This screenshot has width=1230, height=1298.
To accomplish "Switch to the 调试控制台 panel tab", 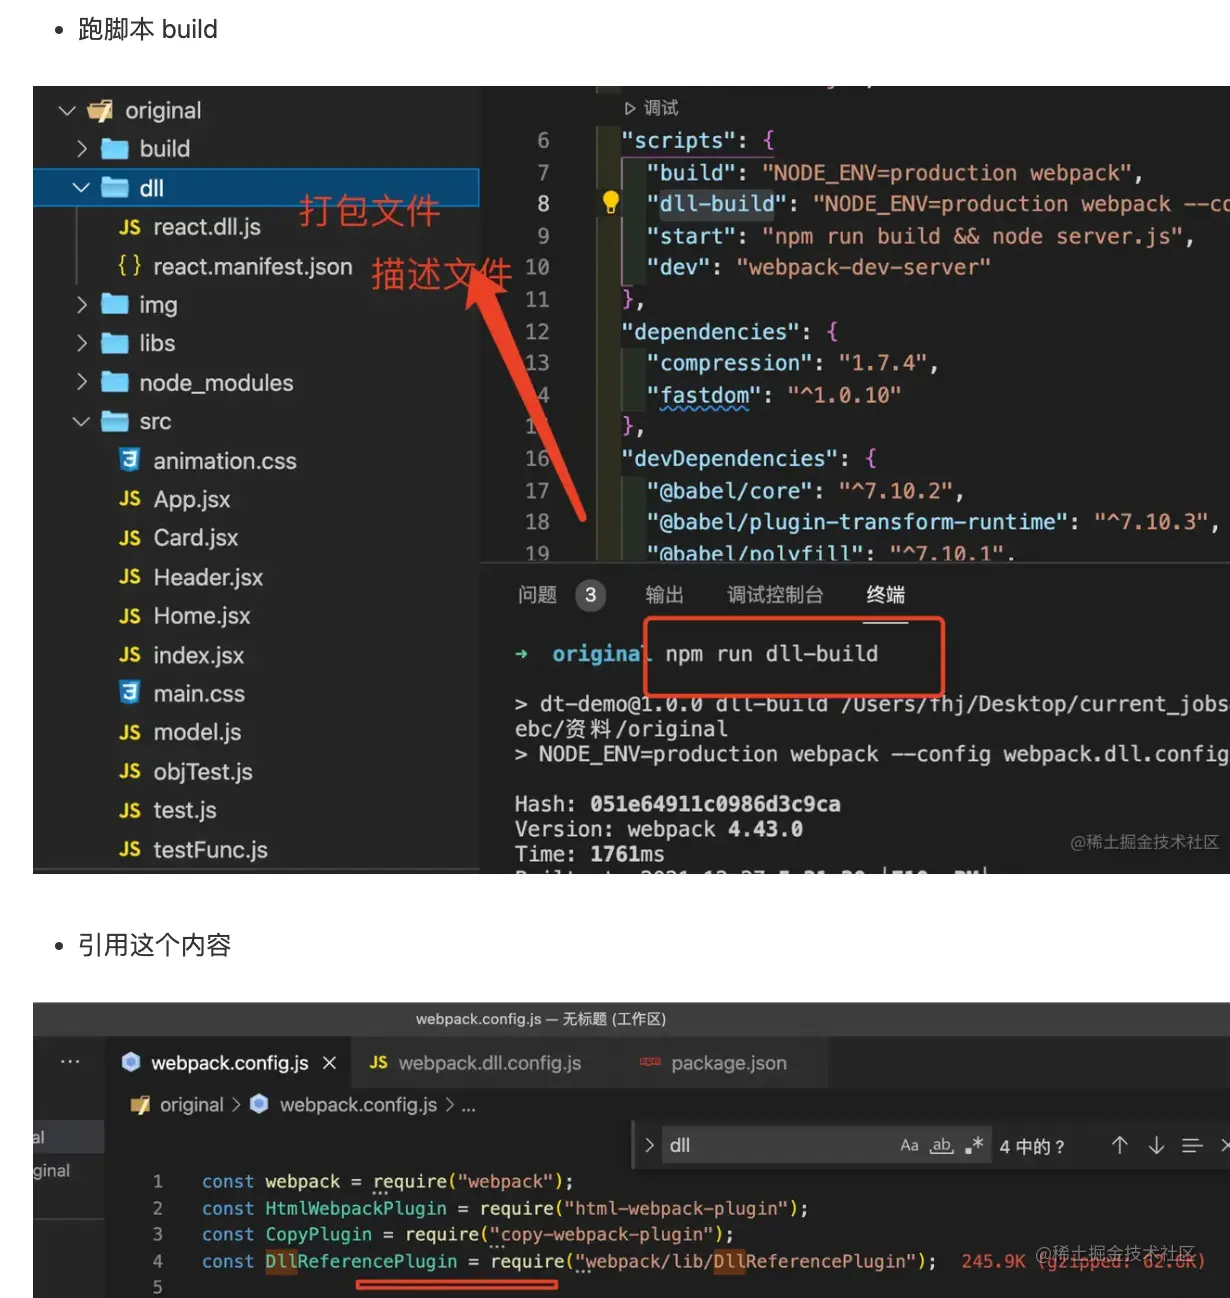I will [x=775, y=595].
